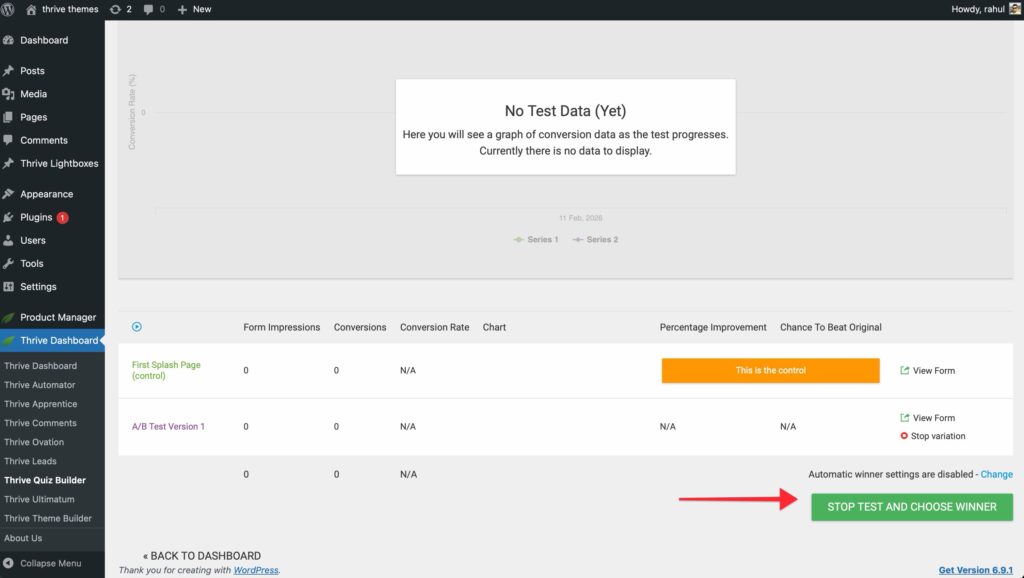
Task: Click the Collapse Menu arrow icon
Action: pyautogui.click(x=9, y=563)
